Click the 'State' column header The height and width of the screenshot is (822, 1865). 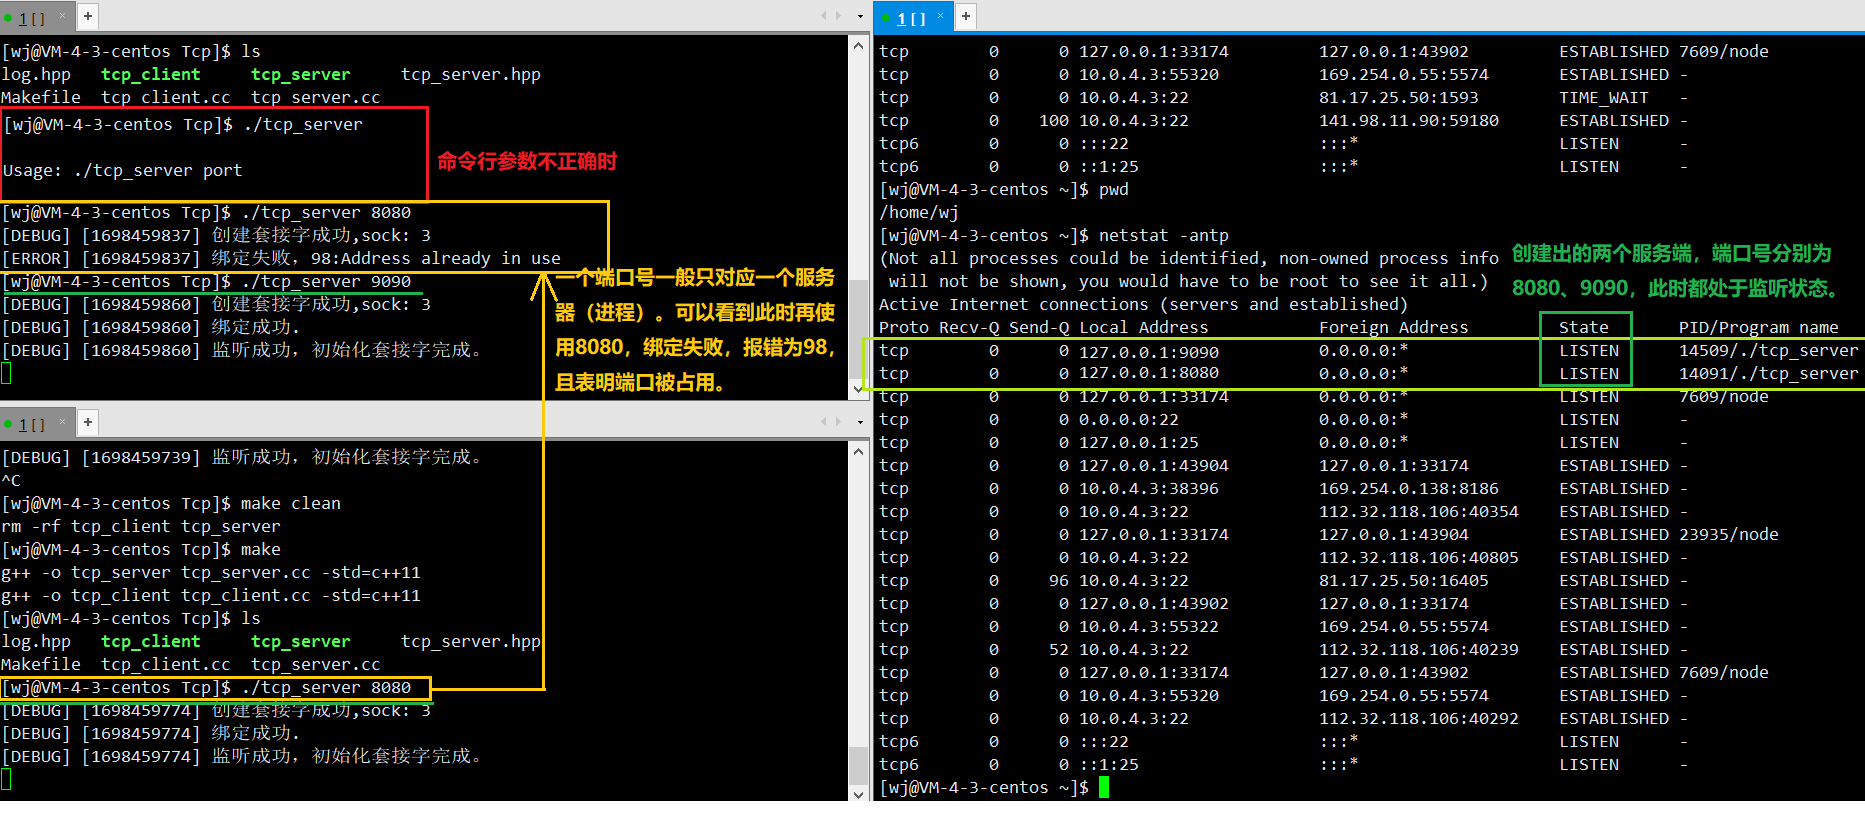click(x=1584, y=327)
